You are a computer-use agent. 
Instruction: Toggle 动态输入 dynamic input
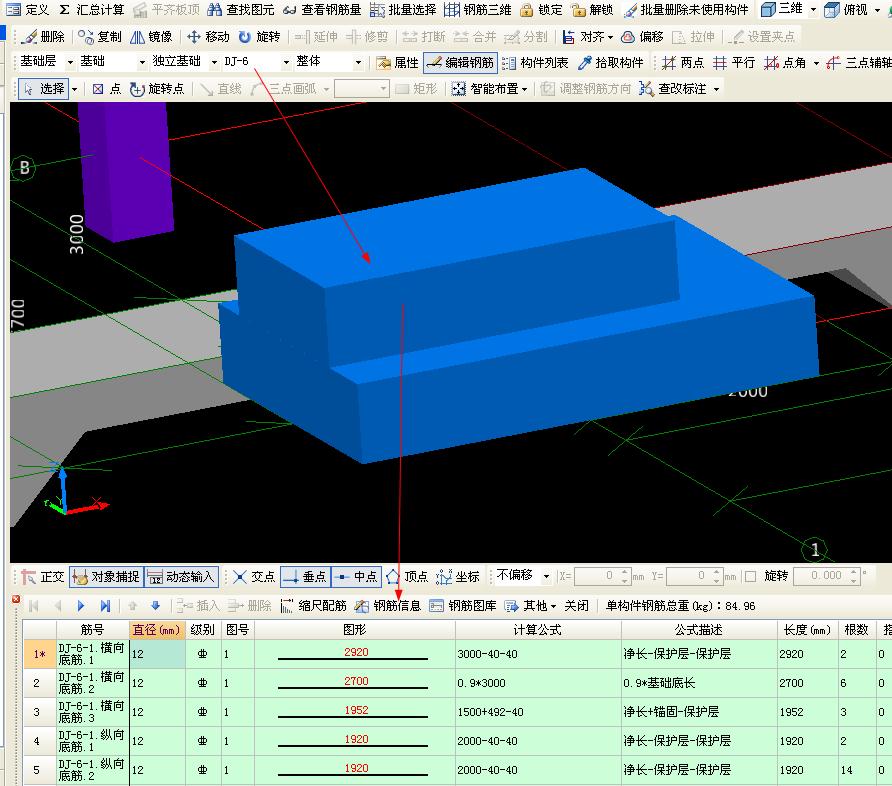181,577
